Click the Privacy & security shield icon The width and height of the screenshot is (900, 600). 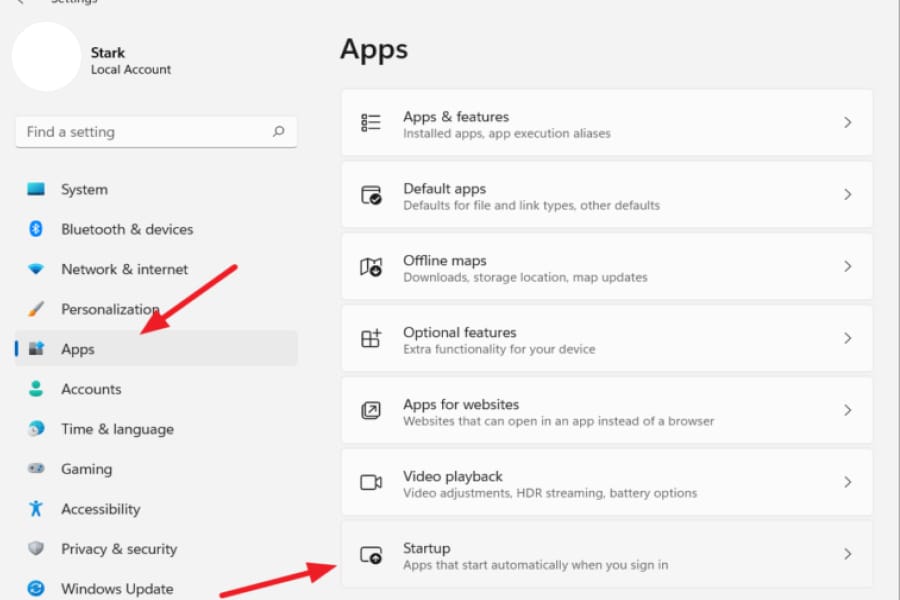point(36,548)
